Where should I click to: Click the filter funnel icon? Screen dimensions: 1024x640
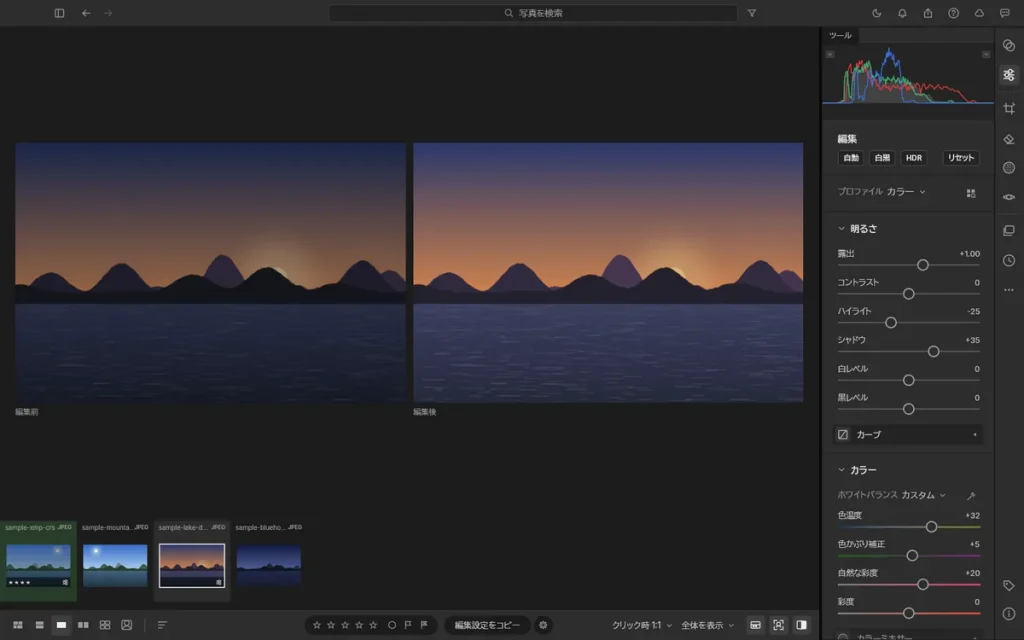click(x=752, y=13)
